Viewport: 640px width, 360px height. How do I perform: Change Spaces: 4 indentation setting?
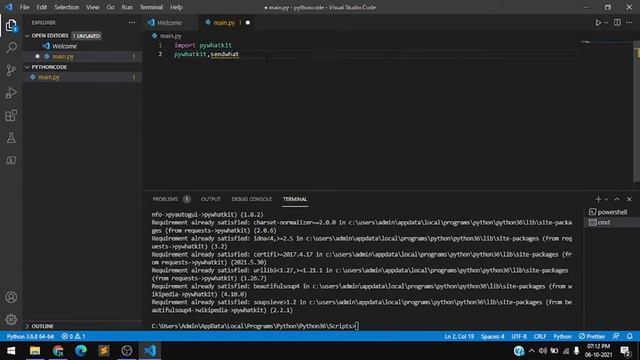coord(492,336)
